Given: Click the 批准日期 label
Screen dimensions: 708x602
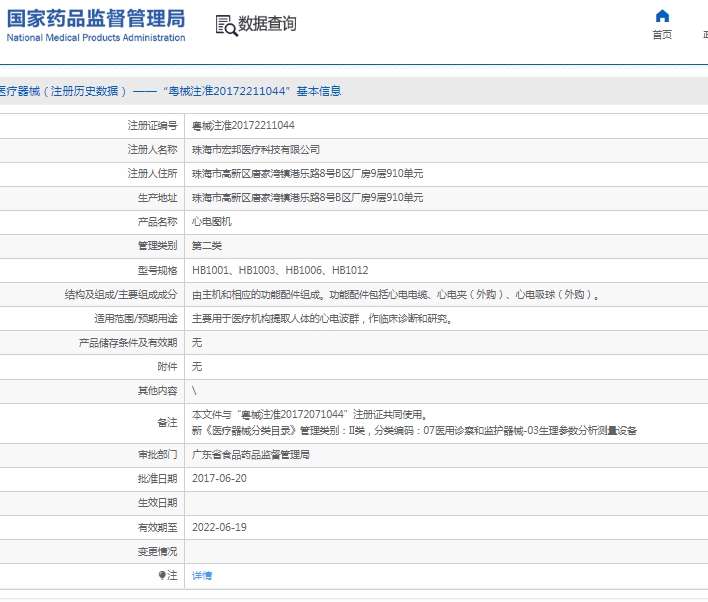Looking at the screenshot, I should [x=158, y=479].
